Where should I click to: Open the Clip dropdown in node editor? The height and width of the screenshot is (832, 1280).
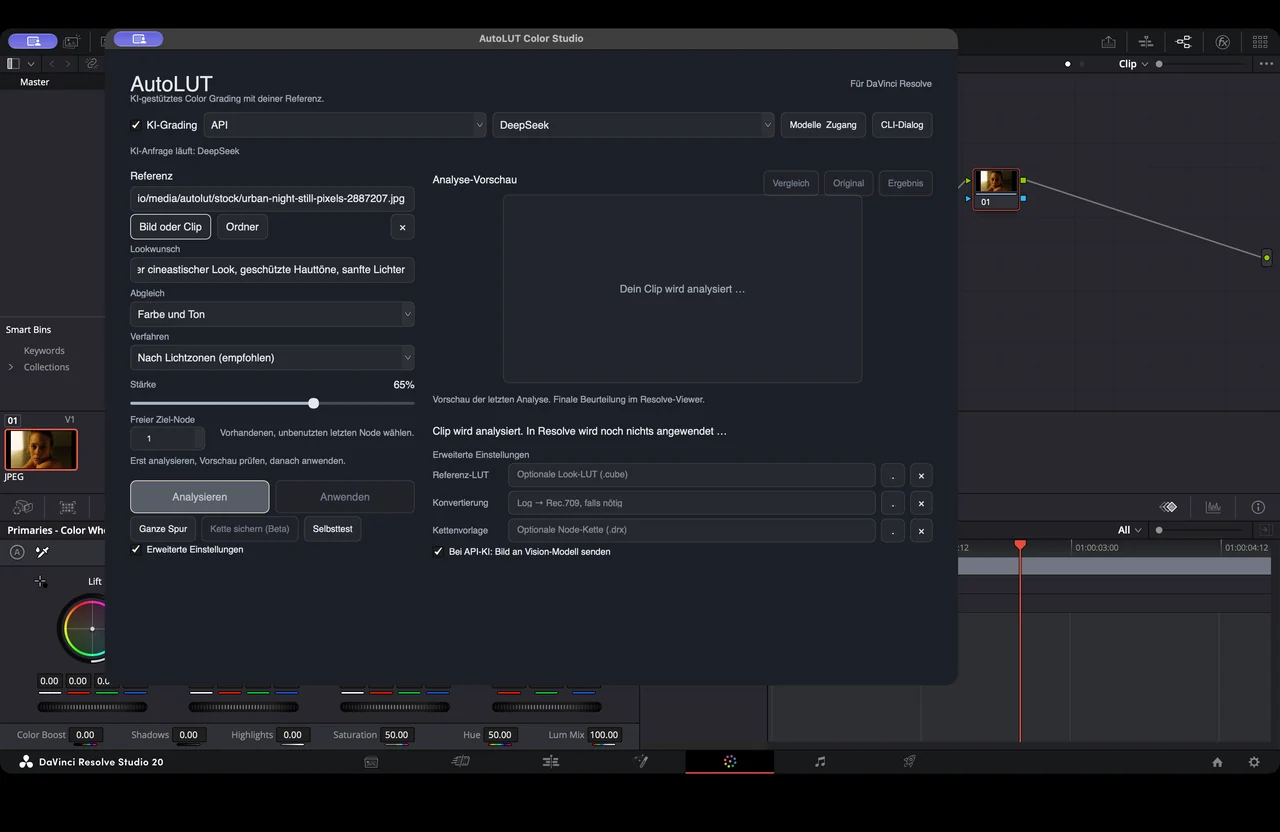click(1131, 64)
